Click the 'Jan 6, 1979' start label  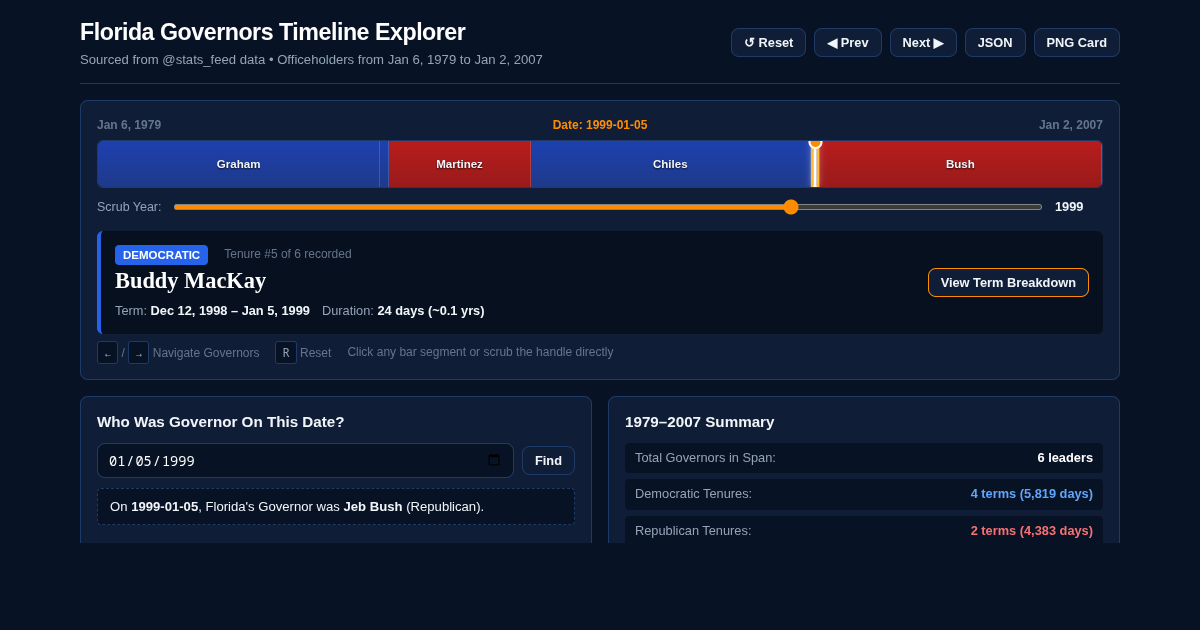click(129, 125)
